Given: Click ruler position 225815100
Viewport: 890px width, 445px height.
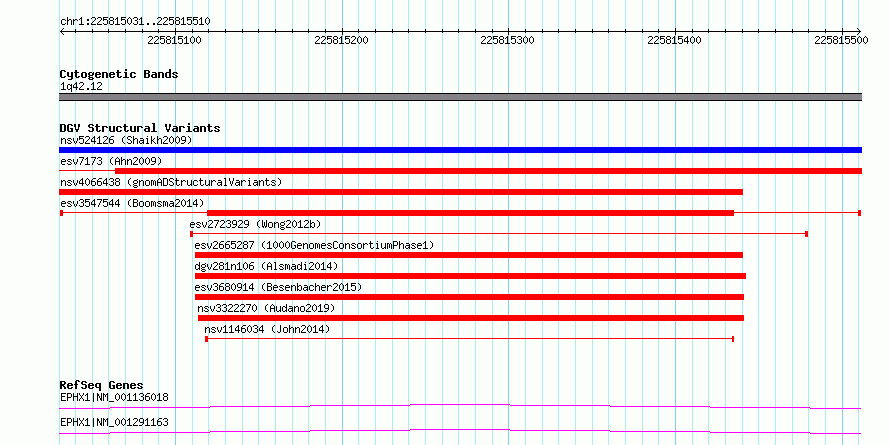Looking at the screenshot, I should pyautogui.click(x=175, y=40).
